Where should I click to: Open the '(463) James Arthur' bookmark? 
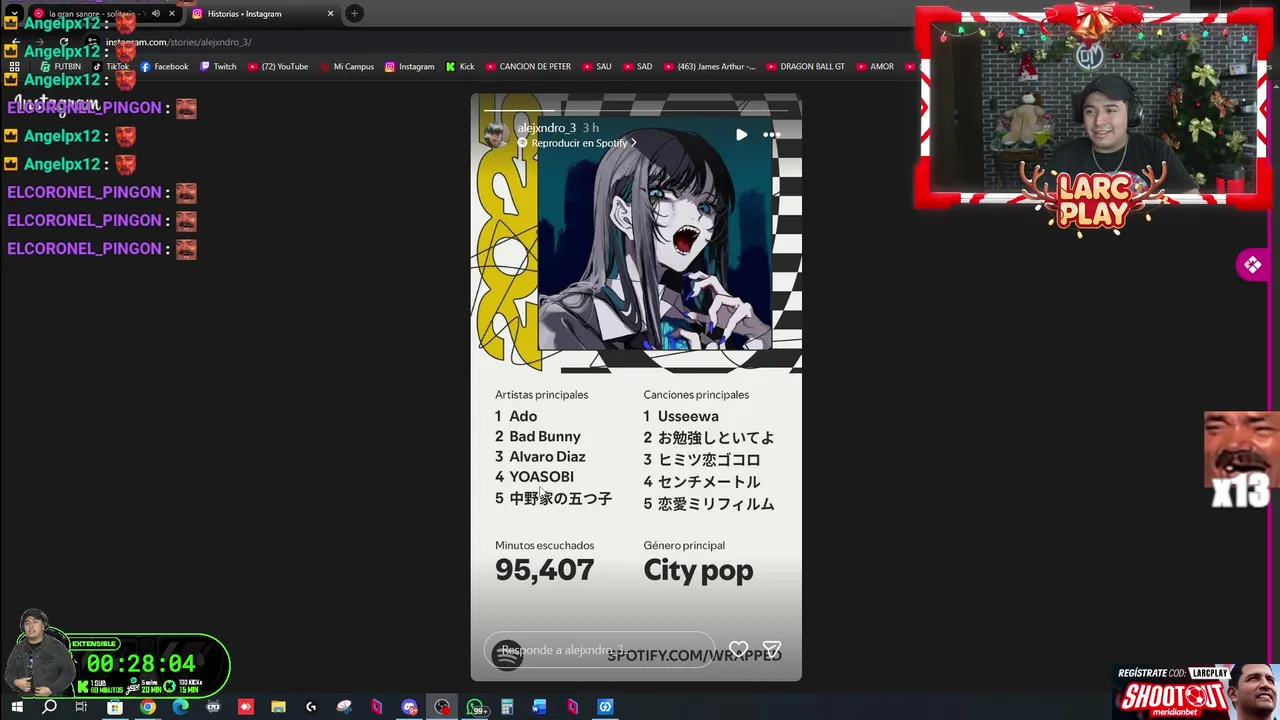click(x=709, y=67)
